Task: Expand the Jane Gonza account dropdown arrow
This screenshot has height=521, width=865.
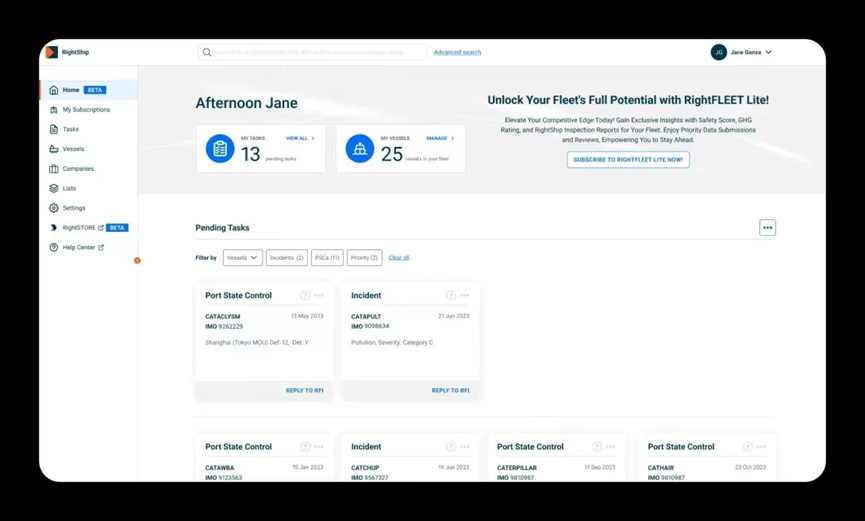Action: pyautogui.click(x=768, y=52)
